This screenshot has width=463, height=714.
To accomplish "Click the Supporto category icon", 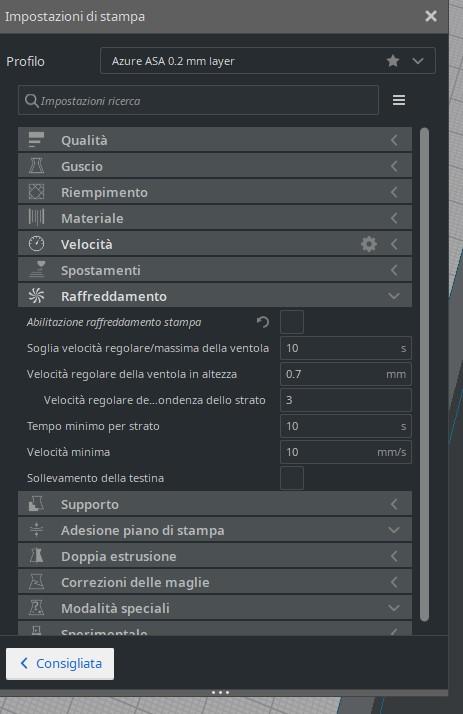I will pos(36,504).
